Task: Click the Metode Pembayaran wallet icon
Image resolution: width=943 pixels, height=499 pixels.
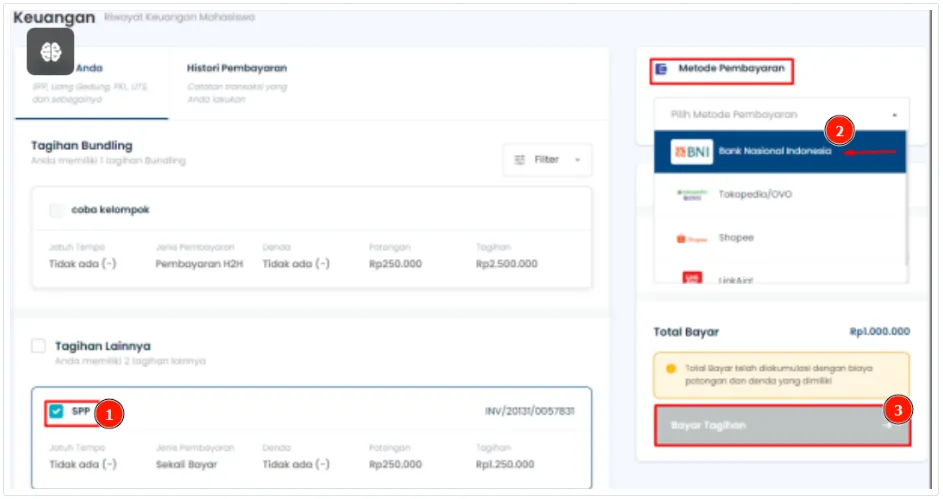Action: coord(661,69)
